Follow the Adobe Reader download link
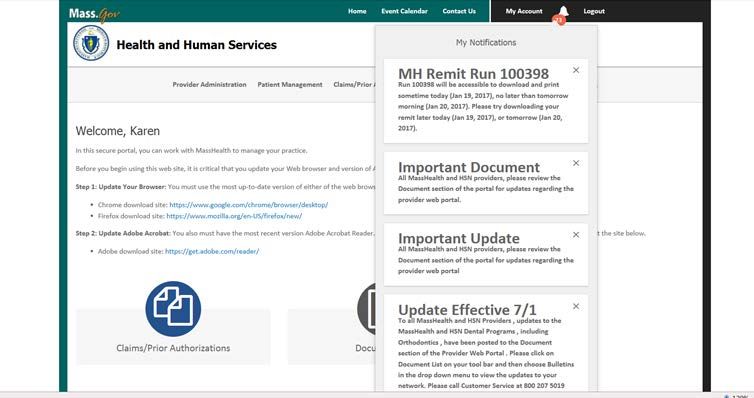Image resolution: width=754 pixels, height=398 pixels. 212,251
